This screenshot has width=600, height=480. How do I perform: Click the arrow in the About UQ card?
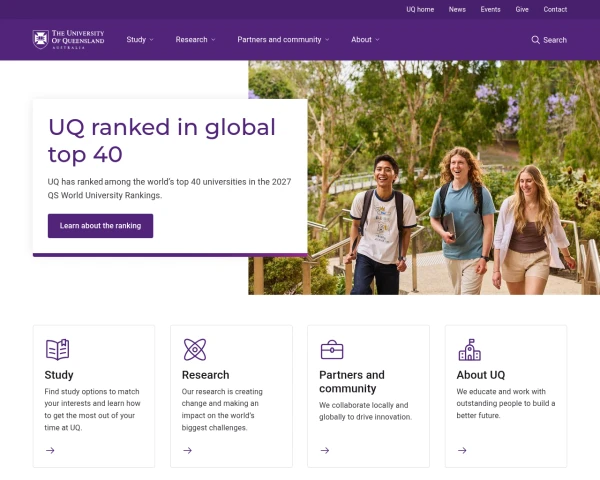pyautogui.click(x=462, y=451)
